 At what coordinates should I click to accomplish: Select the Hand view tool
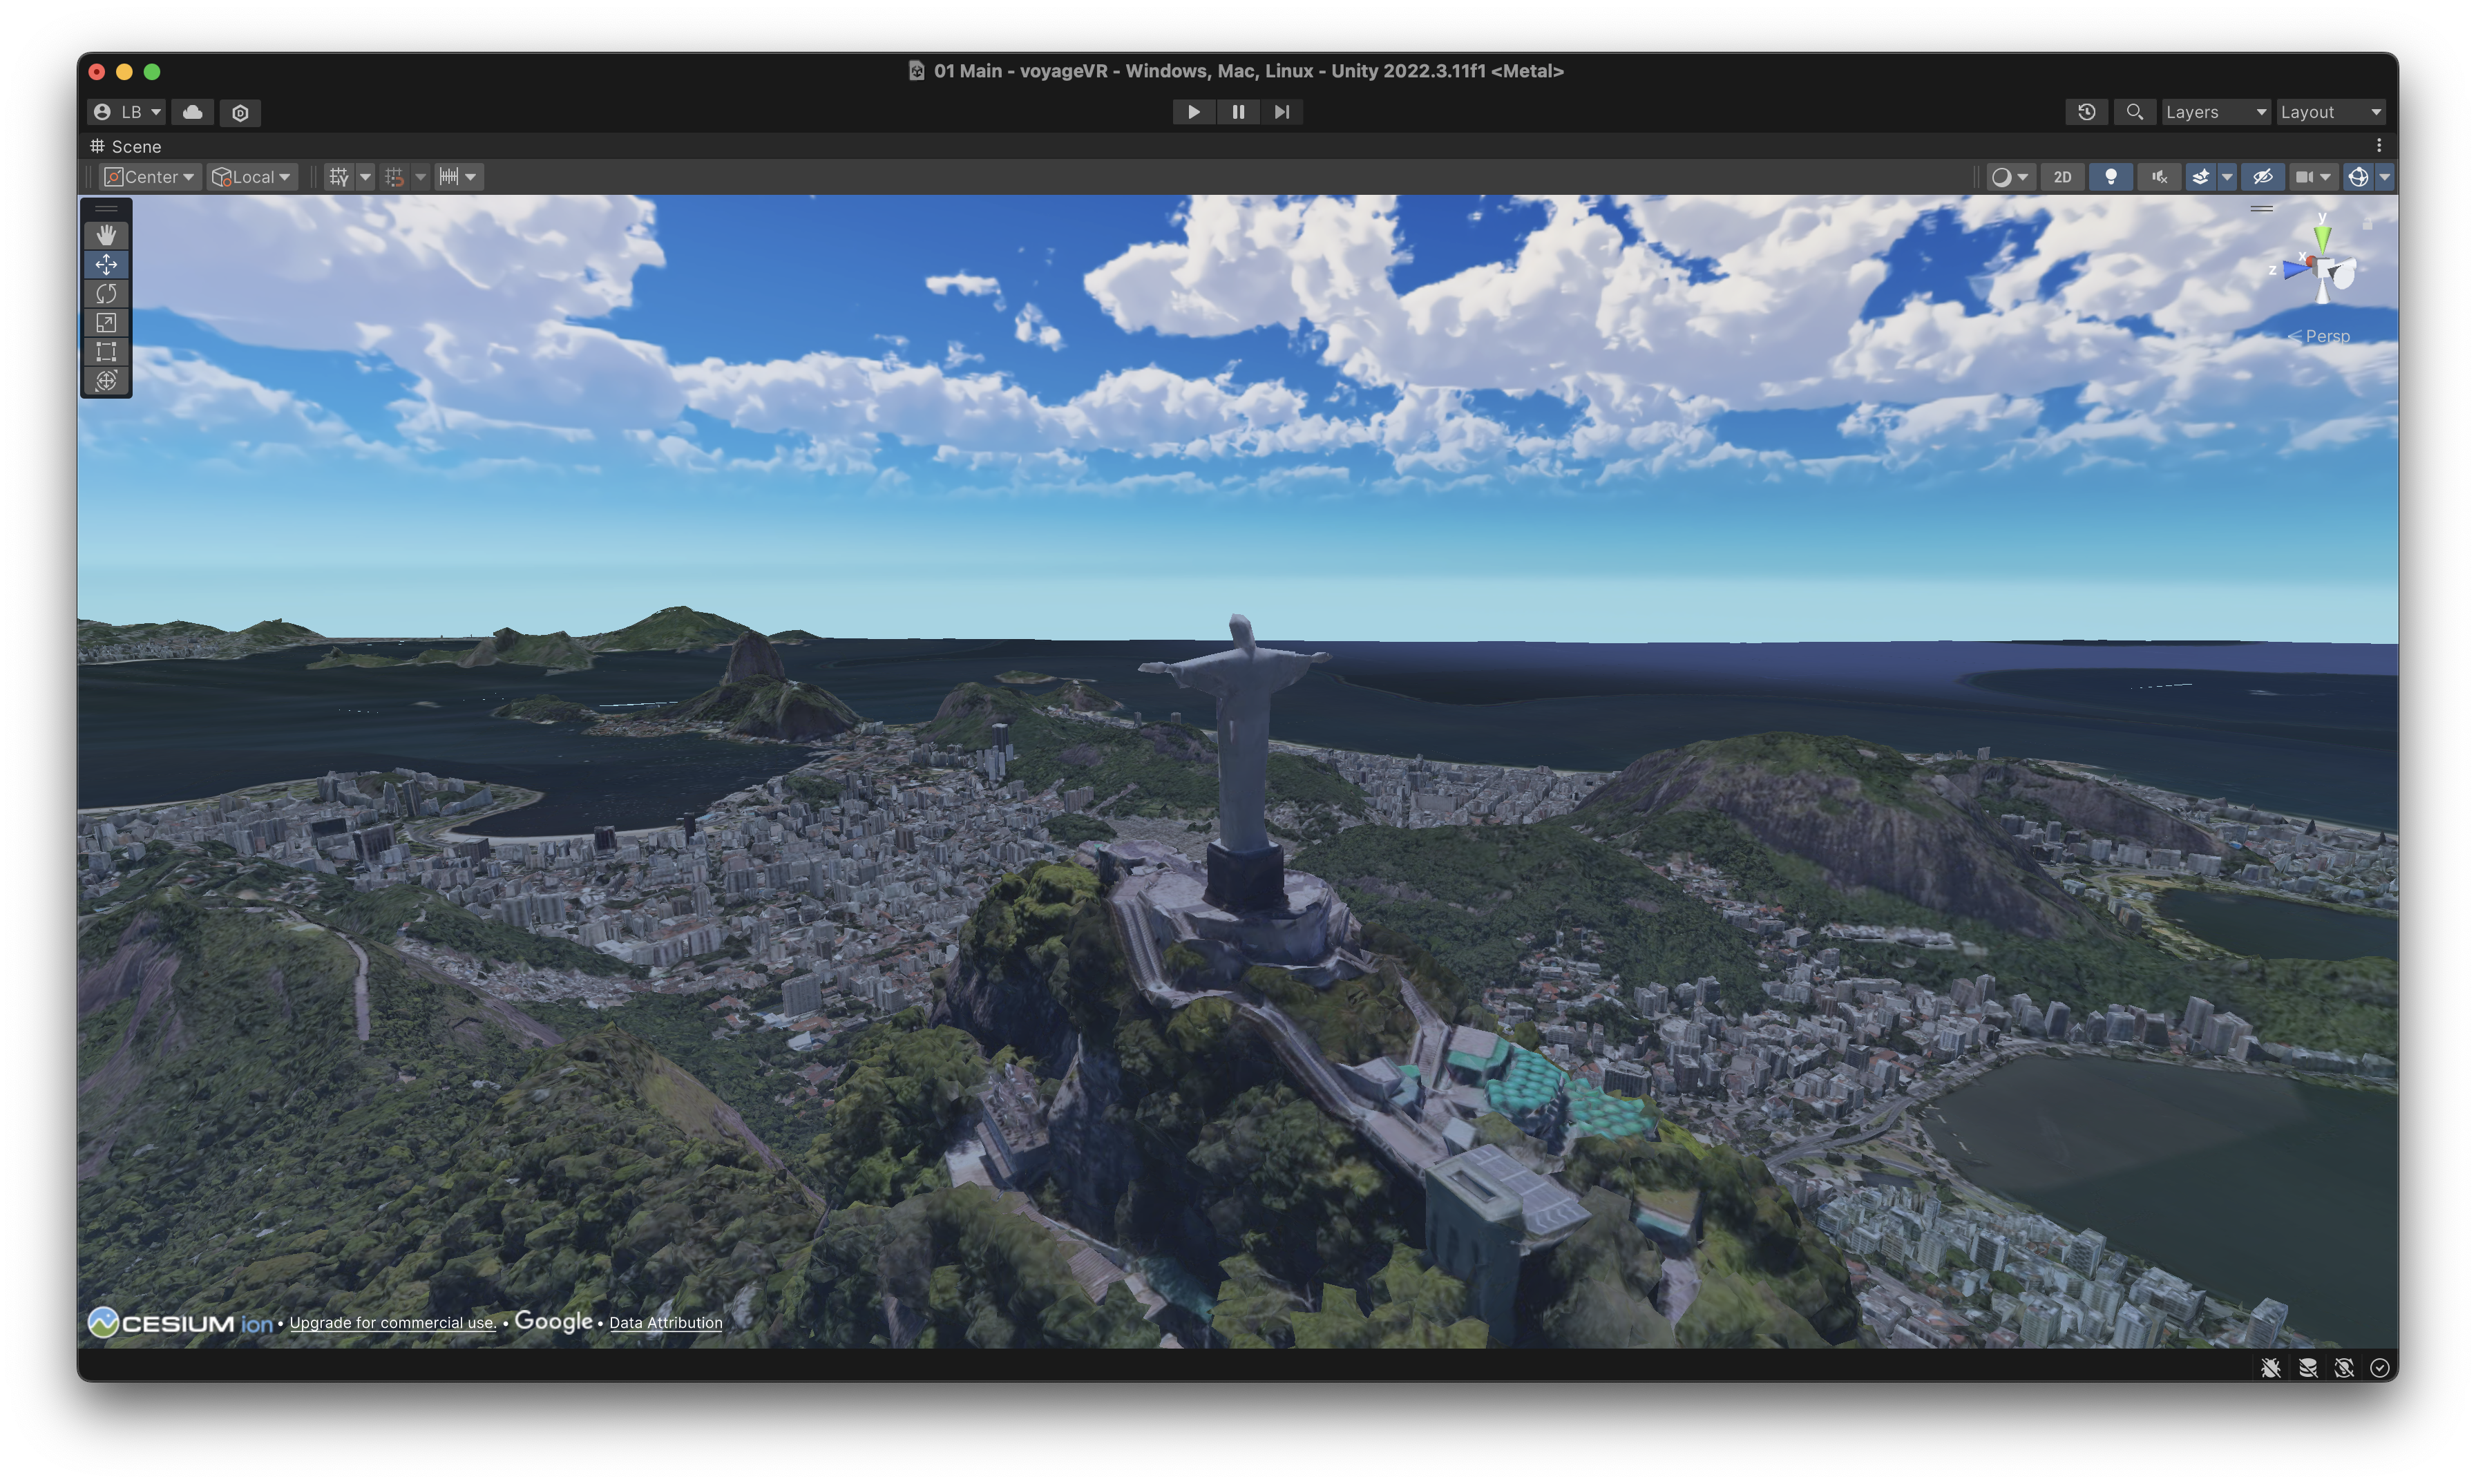106,235
